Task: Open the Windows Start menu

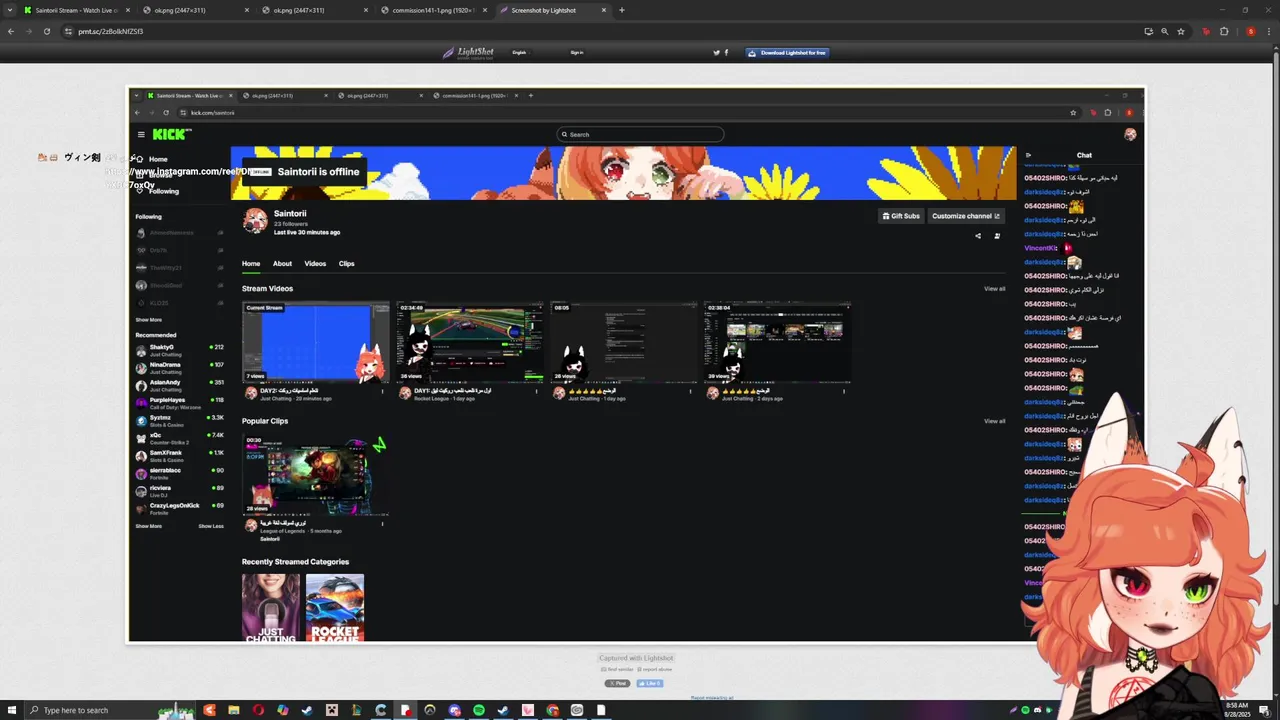Action: click(x=10, y=710)
